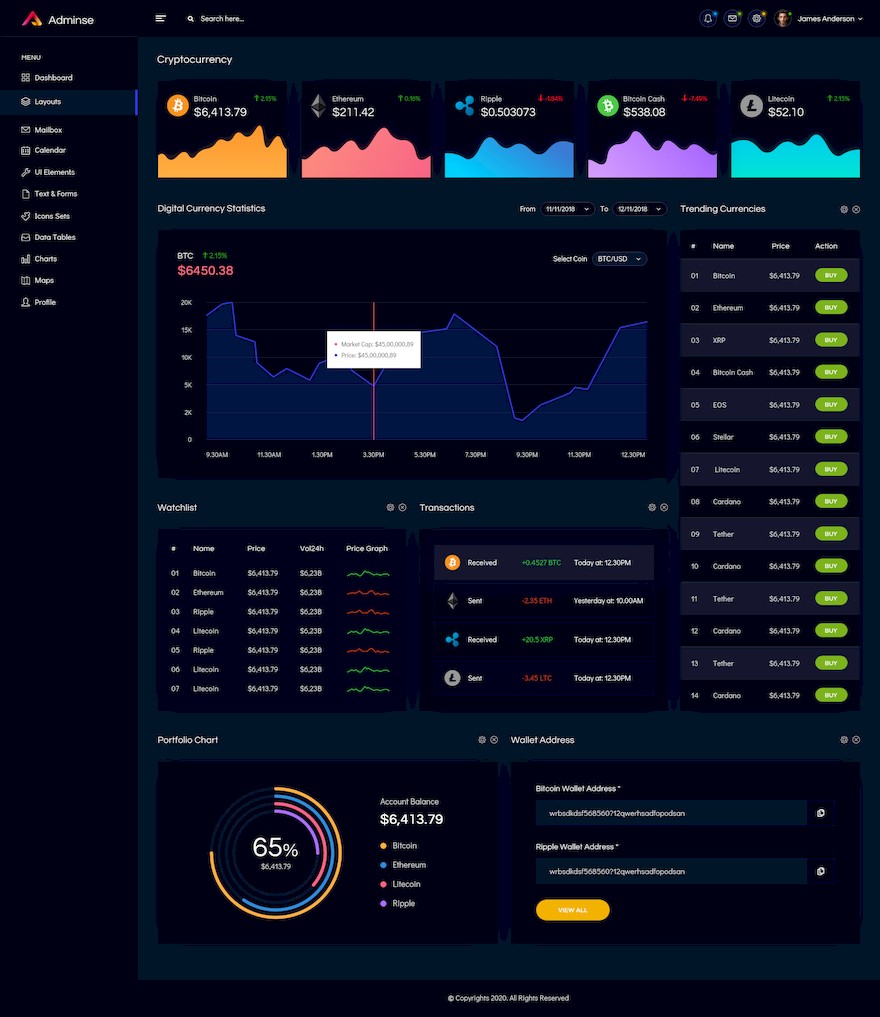This screenshot has width=880, height=1017.
Task: Click BUY for Bitcoin row 01
Action: pos(831,276)
